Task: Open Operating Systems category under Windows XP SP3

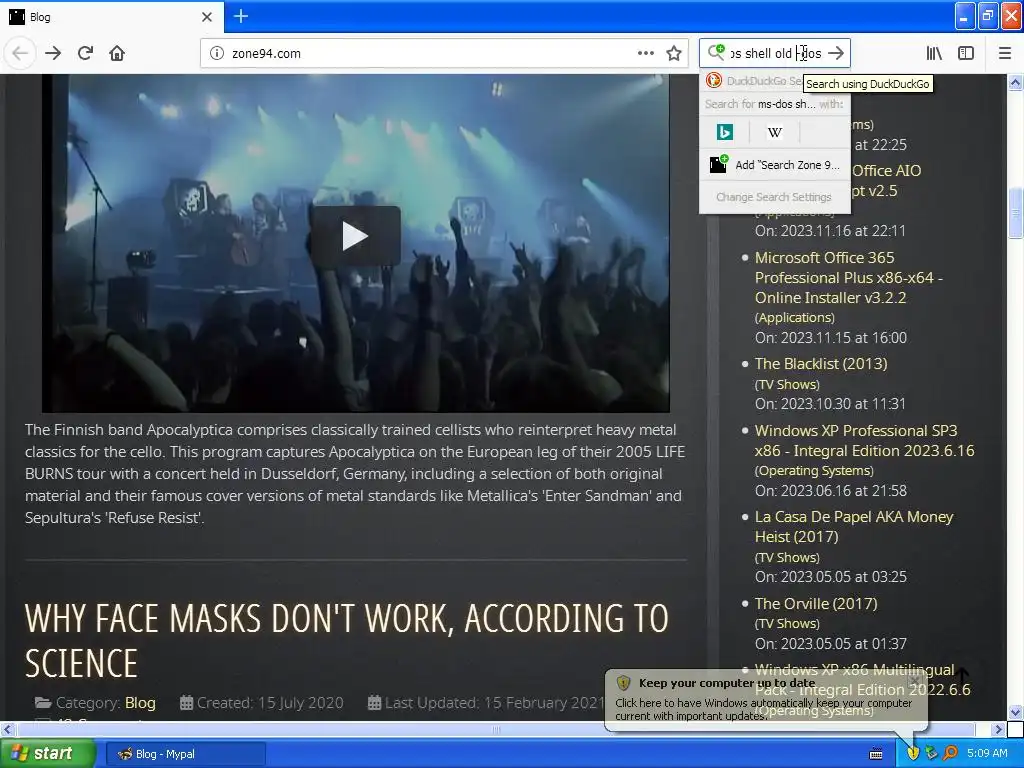Action: [814, 471]
